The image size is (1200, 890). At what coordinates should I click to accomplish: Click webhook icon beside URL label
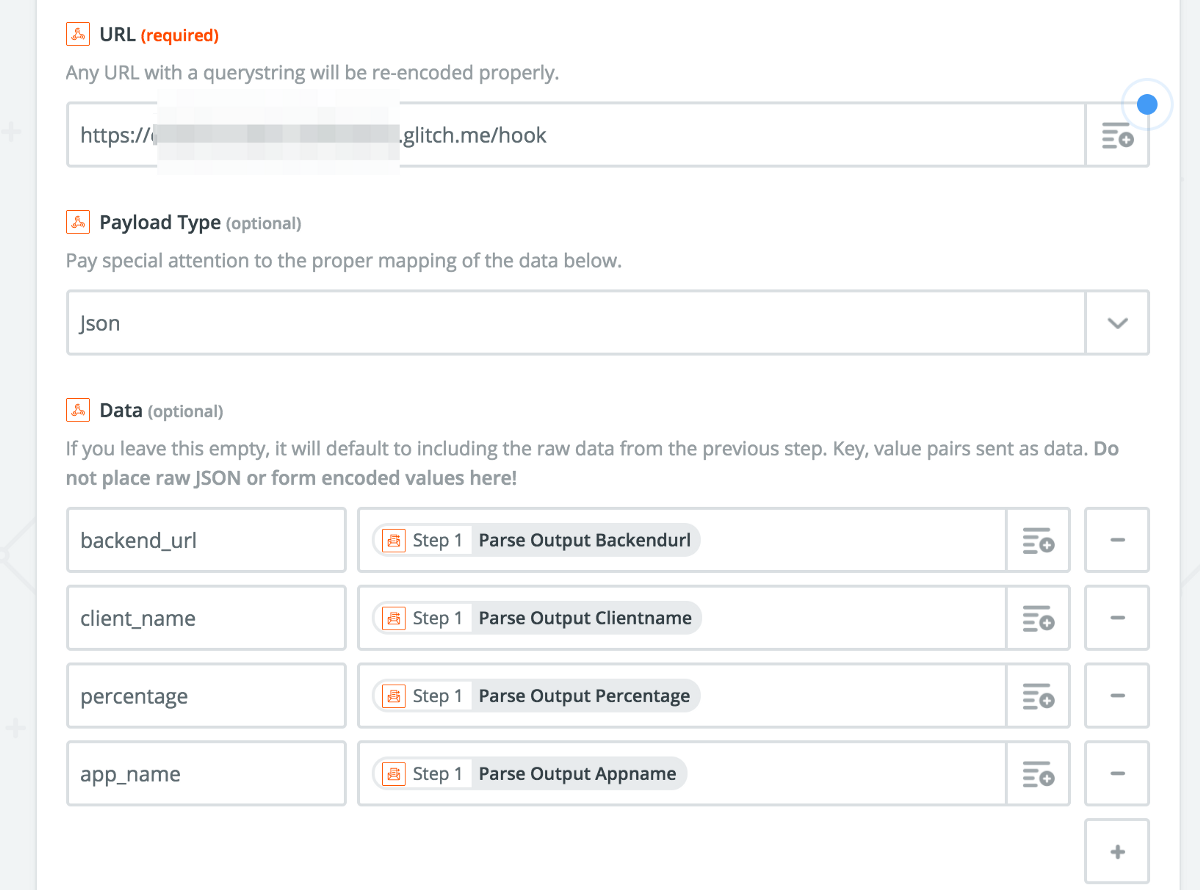click(78, 35)
